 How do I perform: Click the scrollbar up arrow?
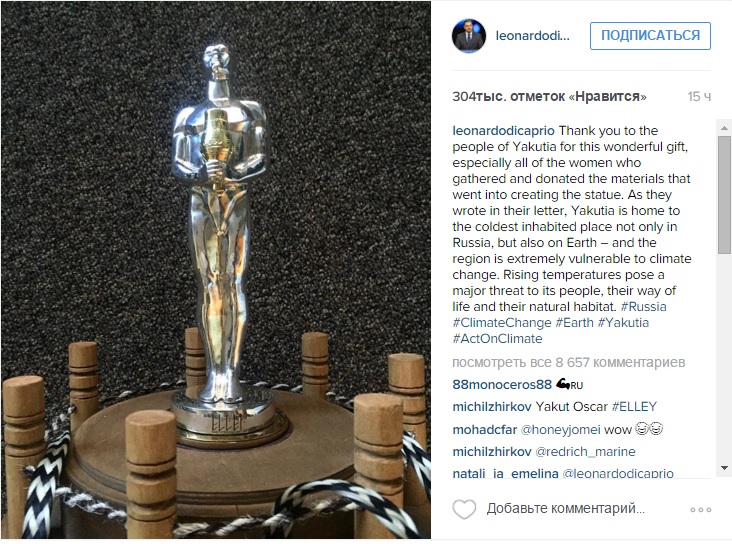pyautogui.click(x=724, y=128)
